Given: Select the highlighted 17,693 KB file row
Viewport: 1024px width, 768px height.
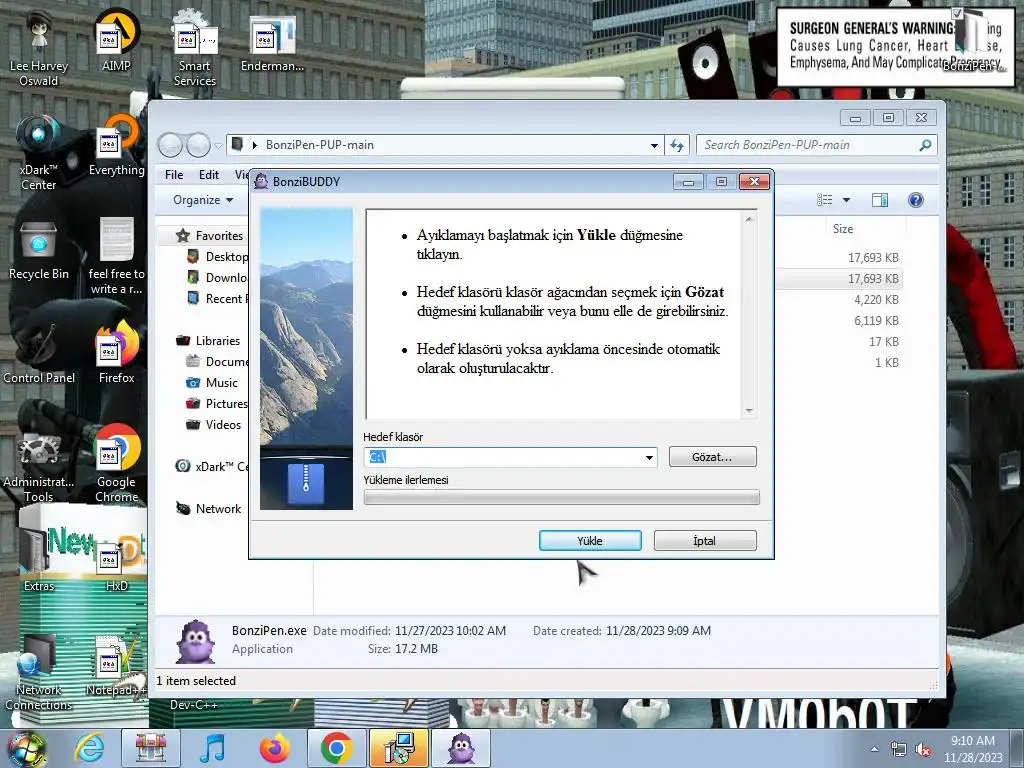Looking at the screenshot, I should (839, 279).
